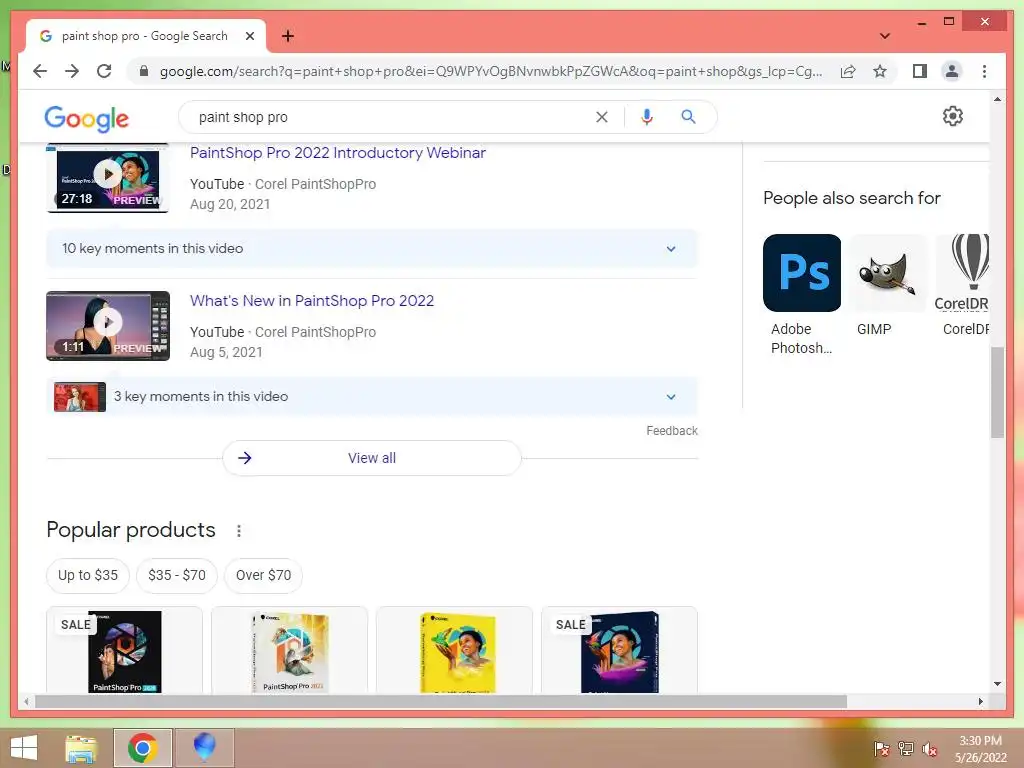
Task: Open the white PaintShop Pro box product
Action: (289, 650)
